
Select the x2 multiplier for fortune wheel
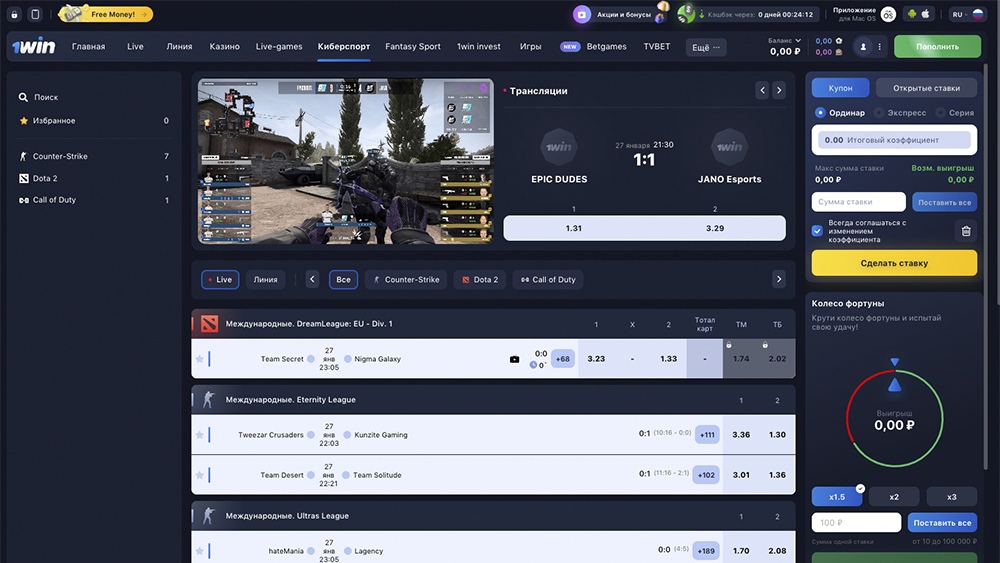[894, 497]
